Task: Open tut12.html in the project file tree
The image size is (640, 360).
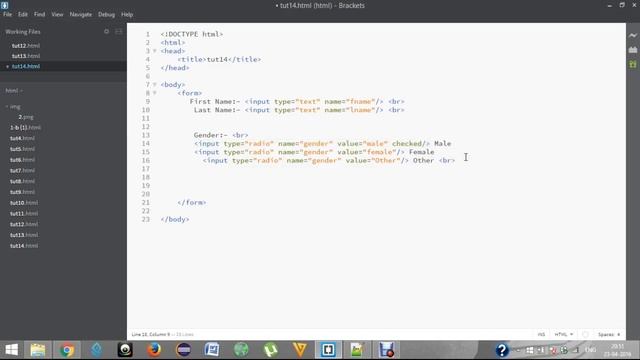Action: 24,224
